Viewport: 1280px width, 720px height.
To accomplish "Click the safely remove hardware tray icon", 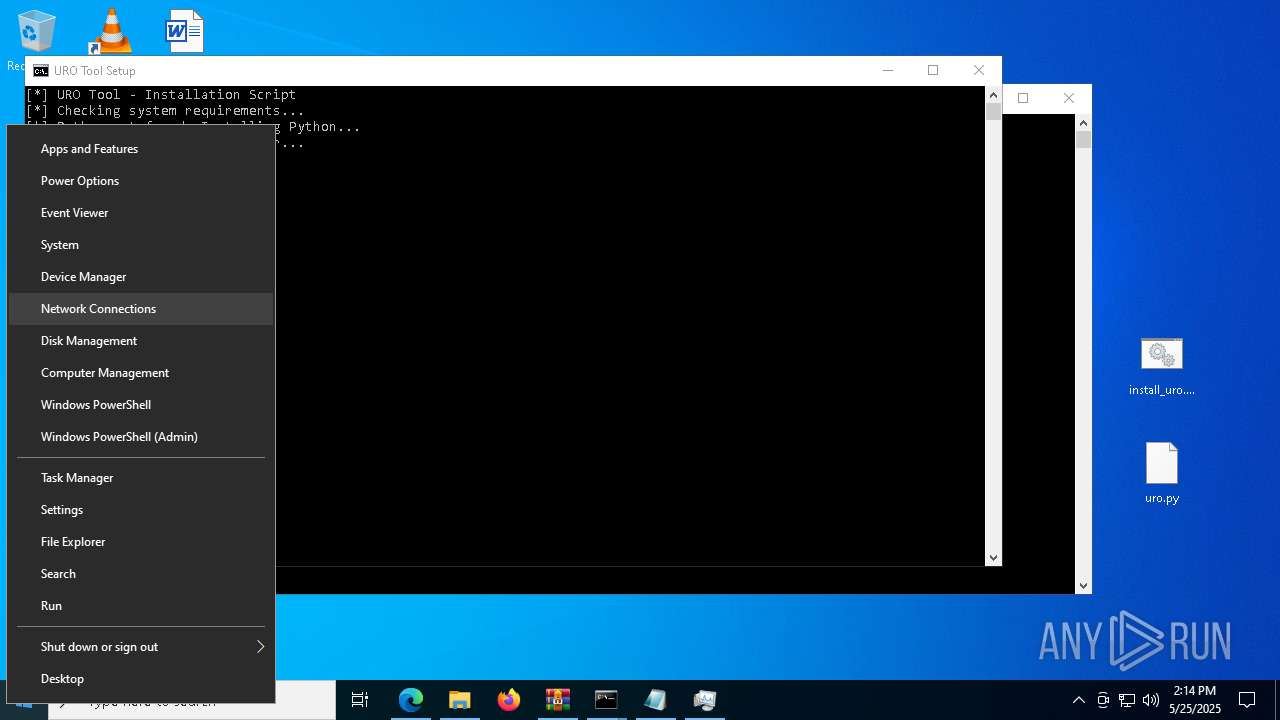I will click(1103, 700).
